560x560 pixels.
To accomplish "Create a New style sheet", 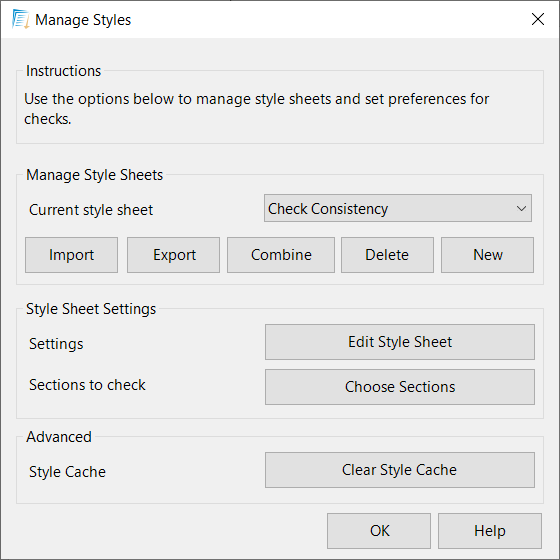I will pyautogui.click(x=488, y=255).
